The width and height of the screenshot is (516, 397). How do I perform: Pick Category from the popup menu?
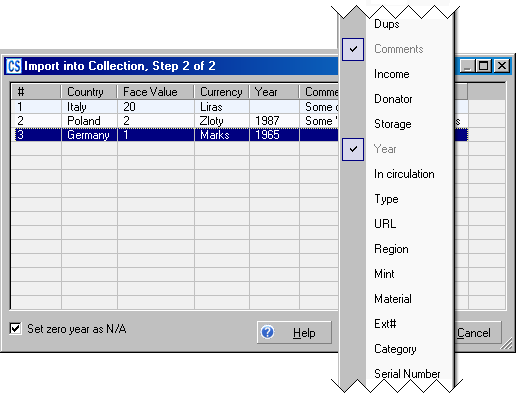click(x=395, y=349)
